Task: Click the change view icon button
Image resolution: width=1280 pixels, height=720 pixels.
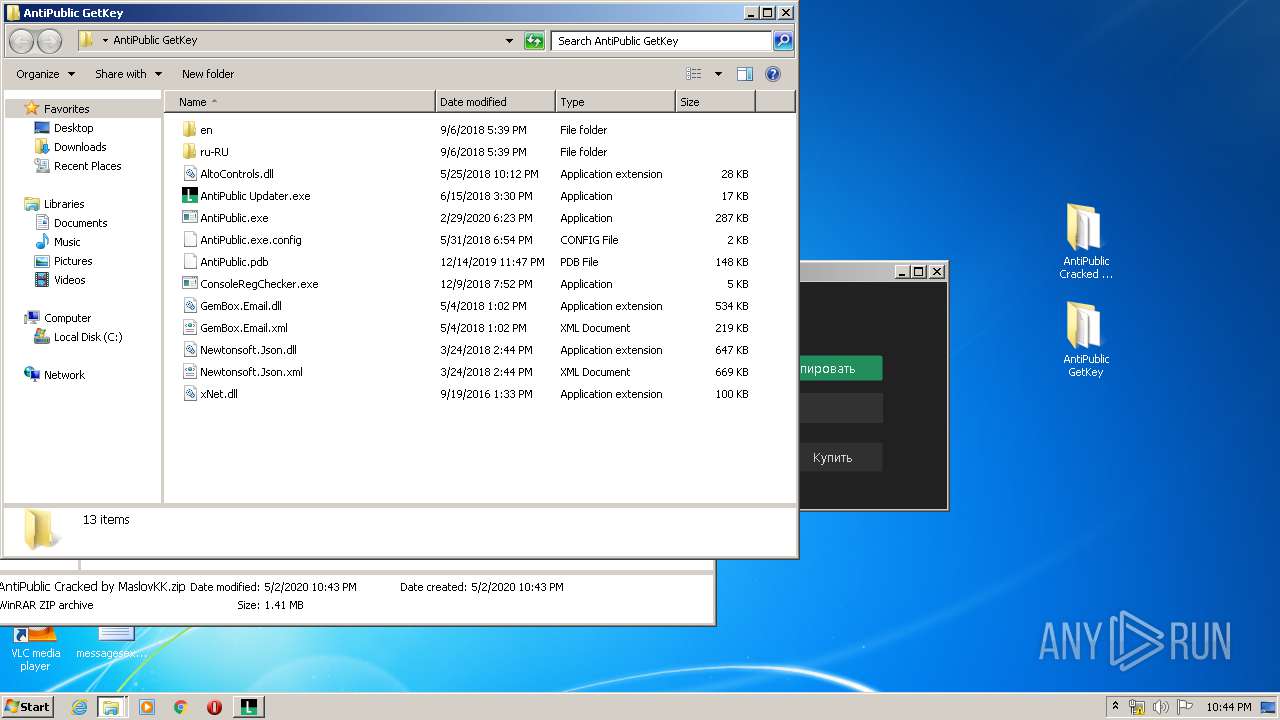Action: pos(694,74)
